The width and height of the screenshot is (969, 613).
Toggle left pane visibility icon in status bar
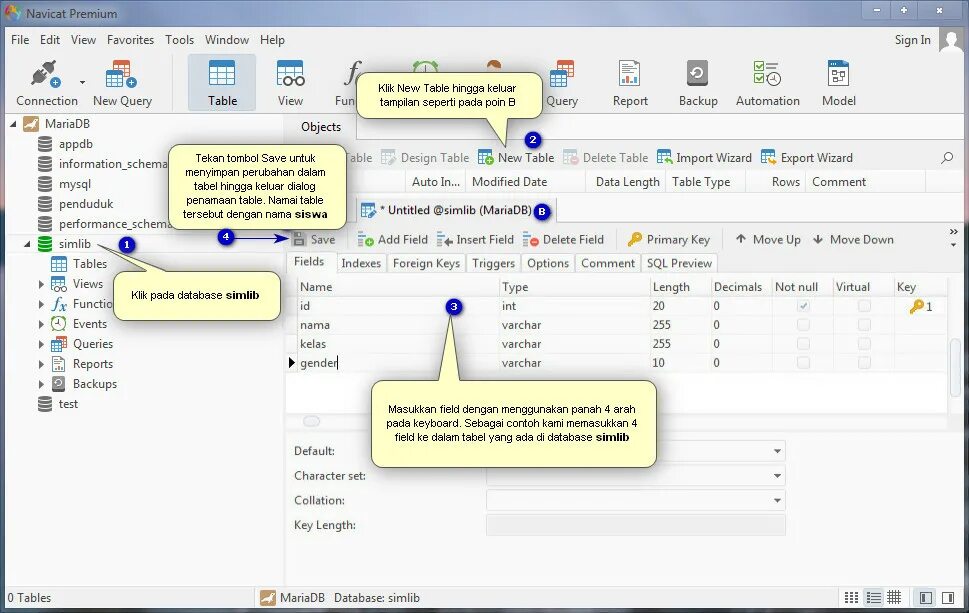tap(926, 598)
